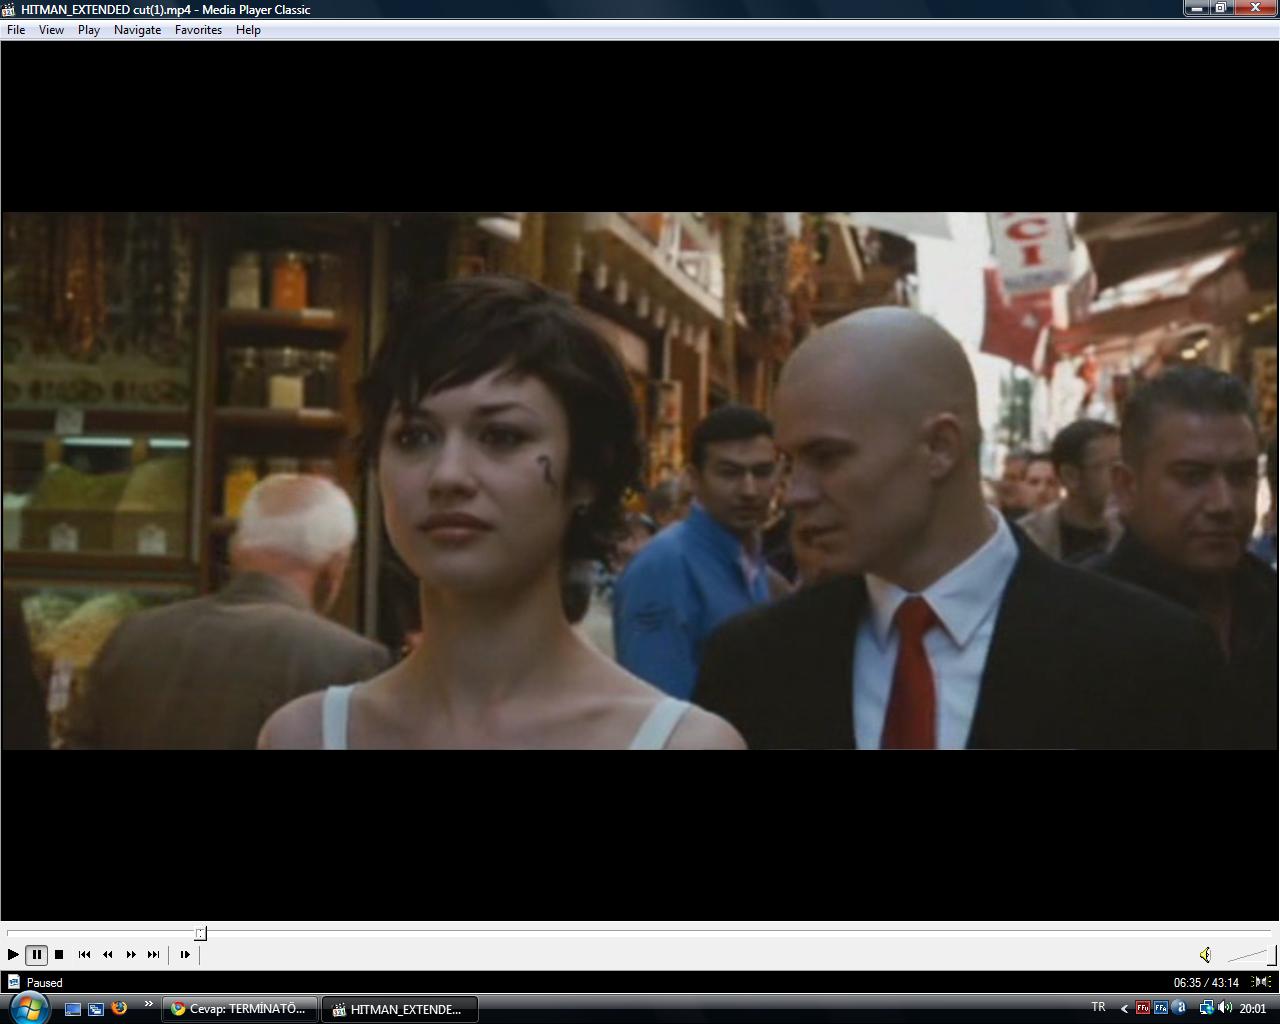Screen dimensions: 1280x1024
Task: Advance one frame with the frame step icon
Action: (185, 955)
